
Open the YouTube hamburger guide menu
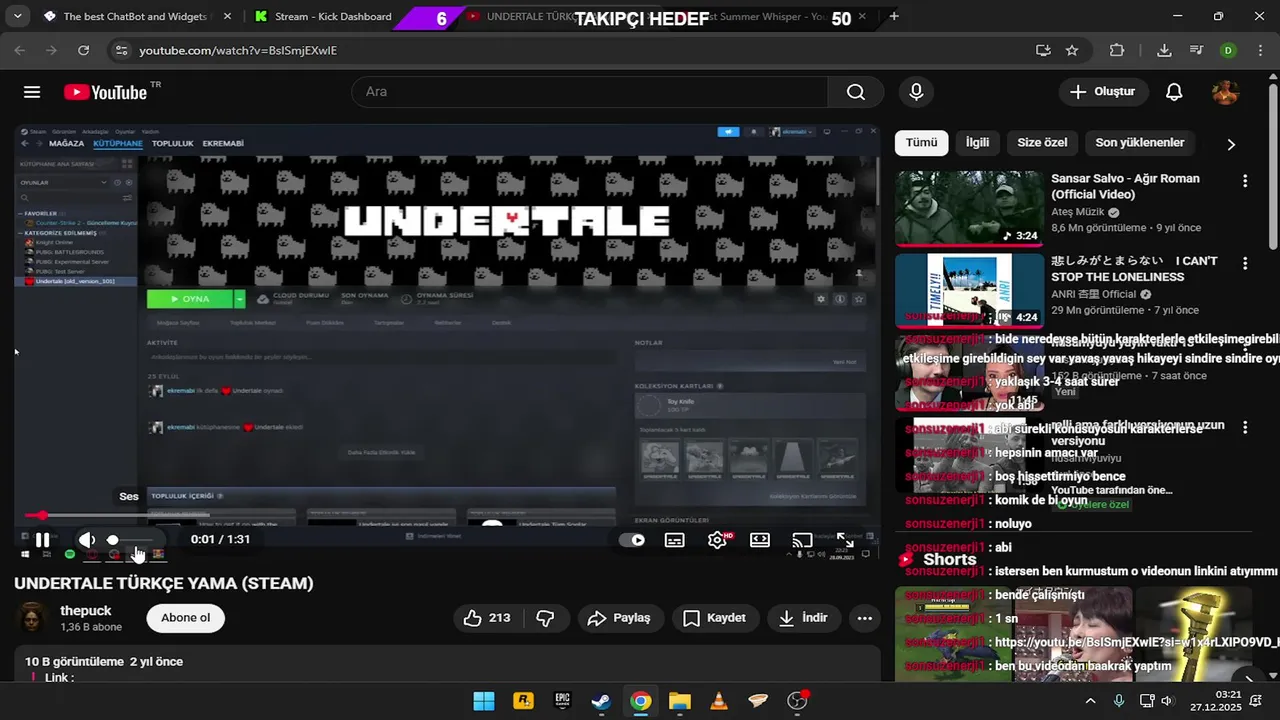(x=32, y=92)
